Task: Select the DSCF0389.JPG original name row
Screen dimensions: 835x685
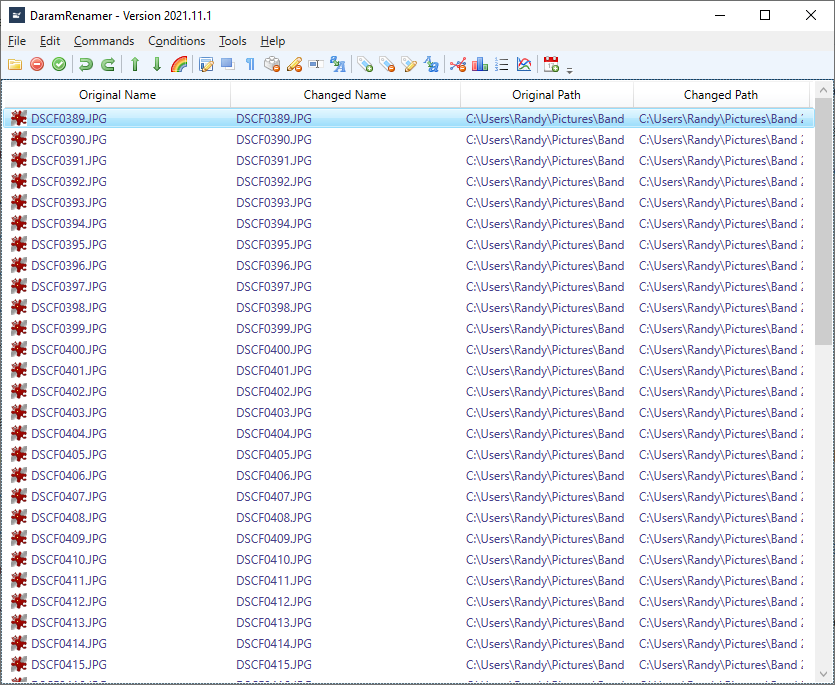Action: [x=69, y=119]
